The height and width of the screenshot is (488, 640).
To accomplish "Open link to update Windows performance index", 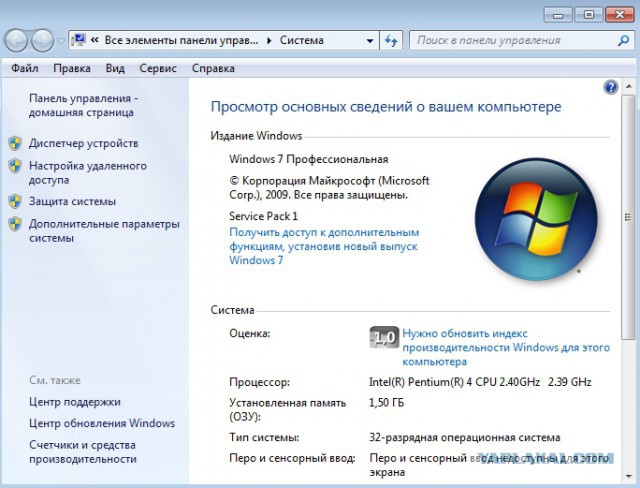I will coord(506,347).
